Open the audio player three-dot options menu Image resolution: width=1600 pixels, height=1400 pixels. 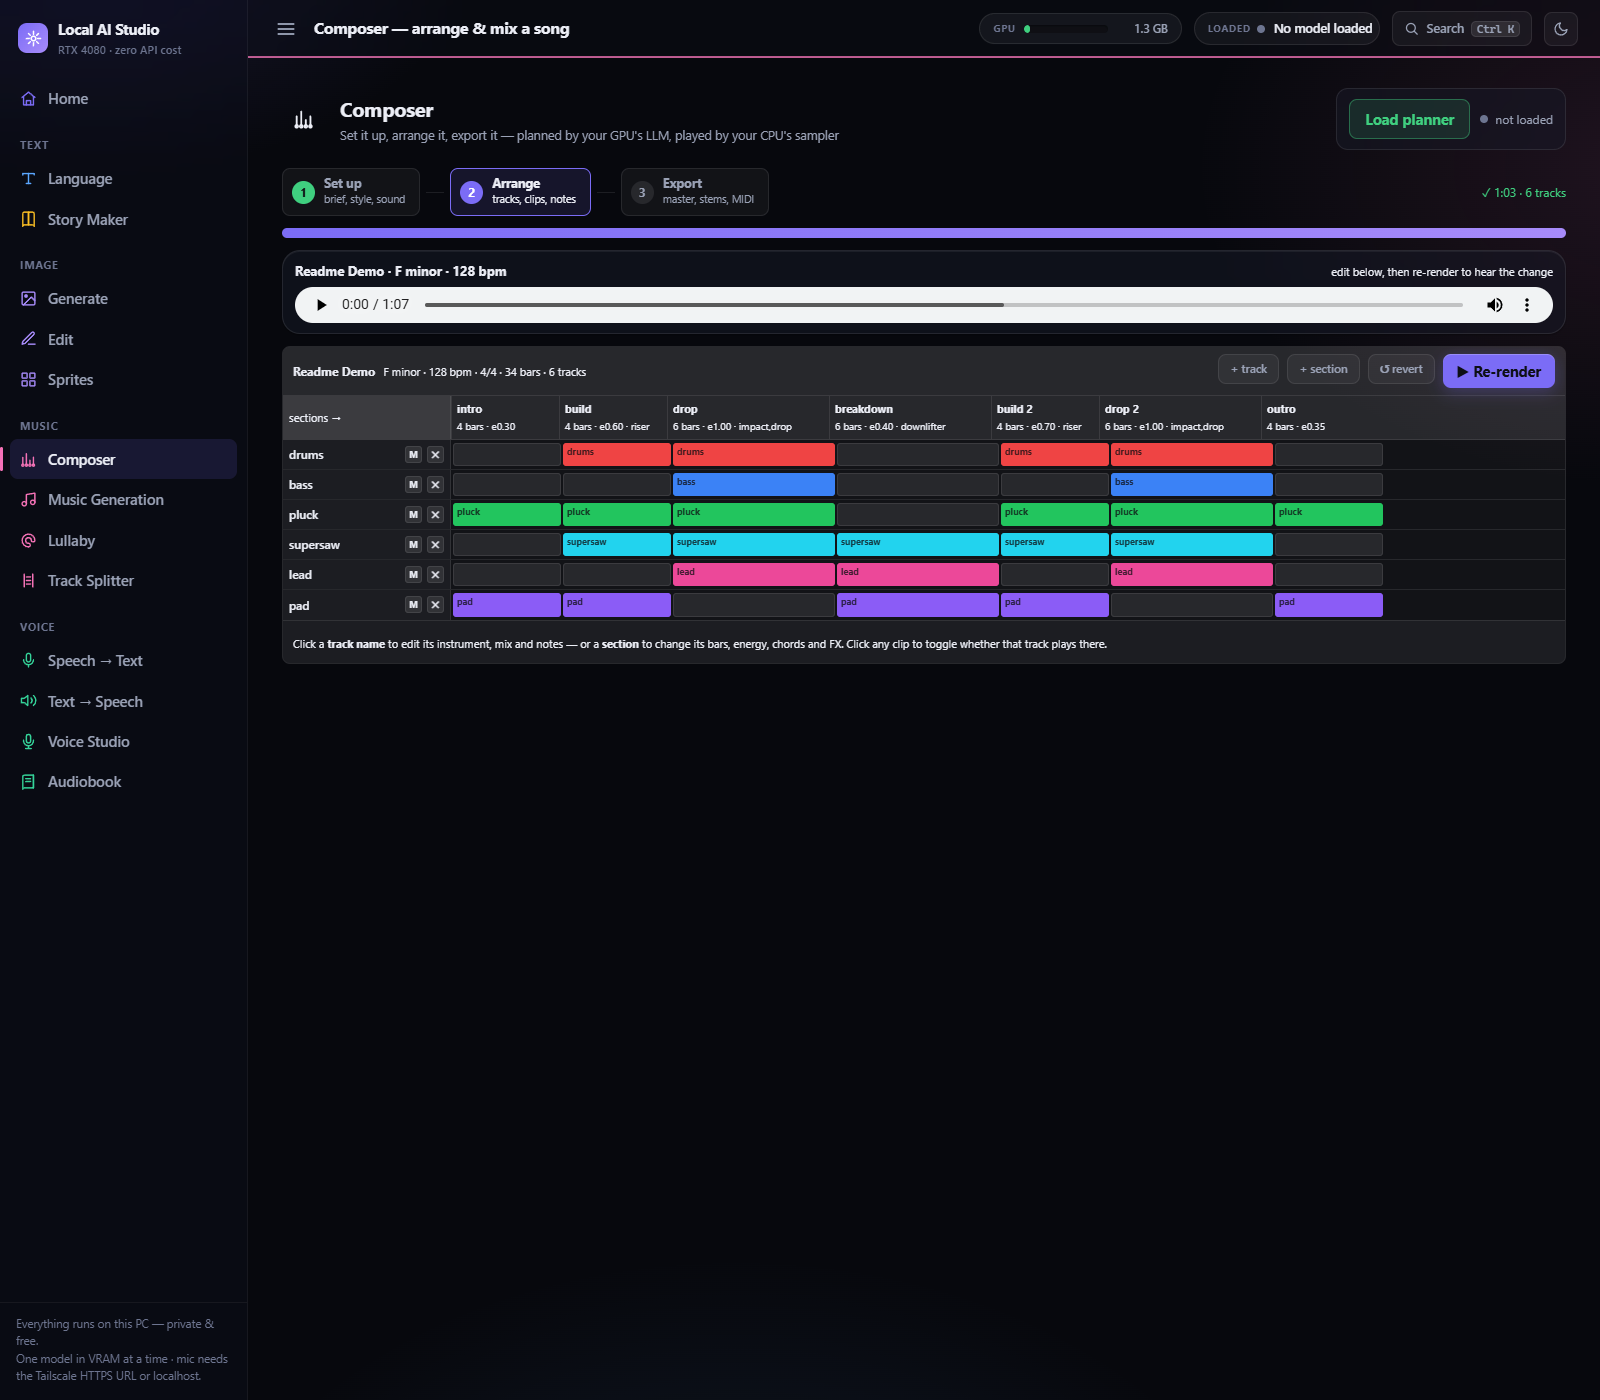(1527, 305)
